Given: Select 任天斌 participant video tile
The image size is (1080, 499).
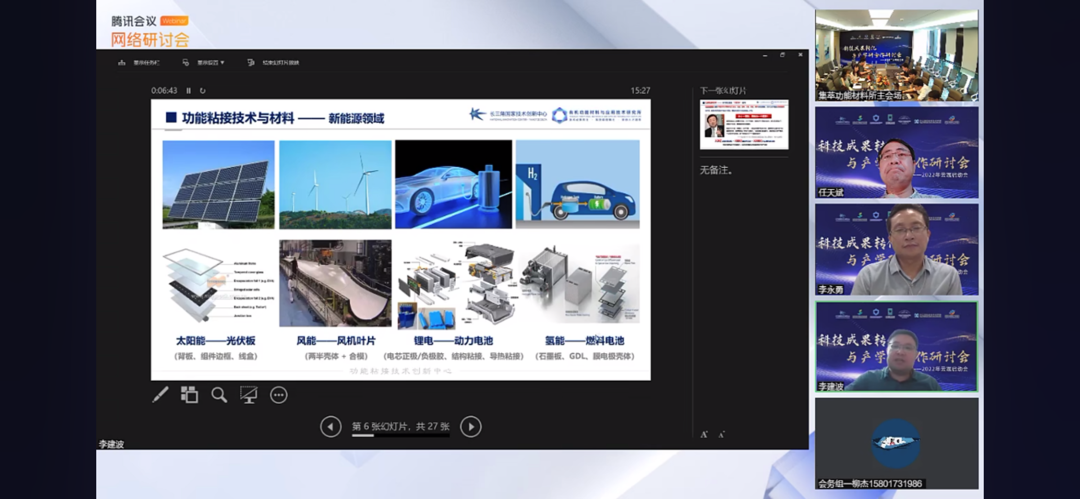Looking at the screenshot, I should tap(896, 152).
